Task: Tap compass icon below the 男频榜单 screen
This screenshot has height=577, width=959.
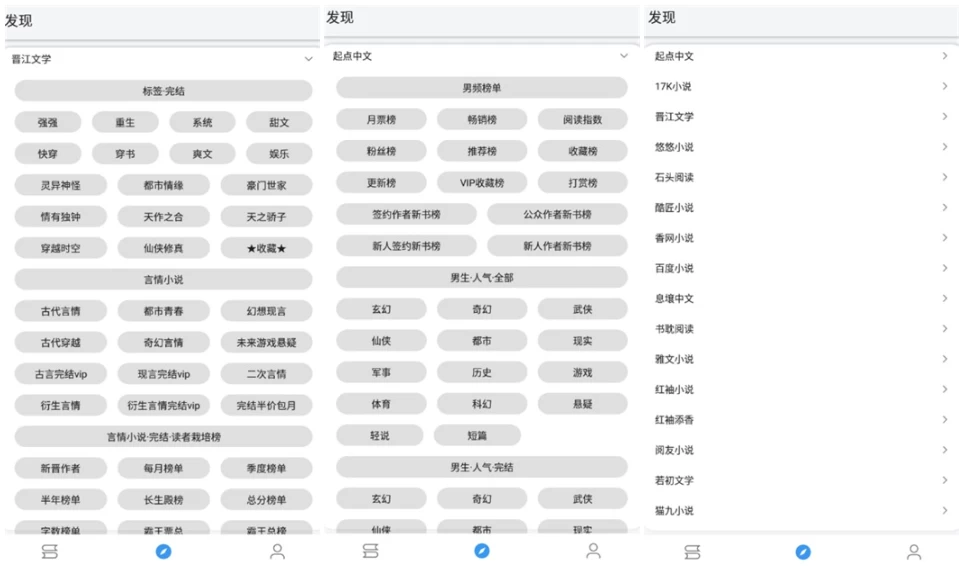Action: (x=482, y=551)
